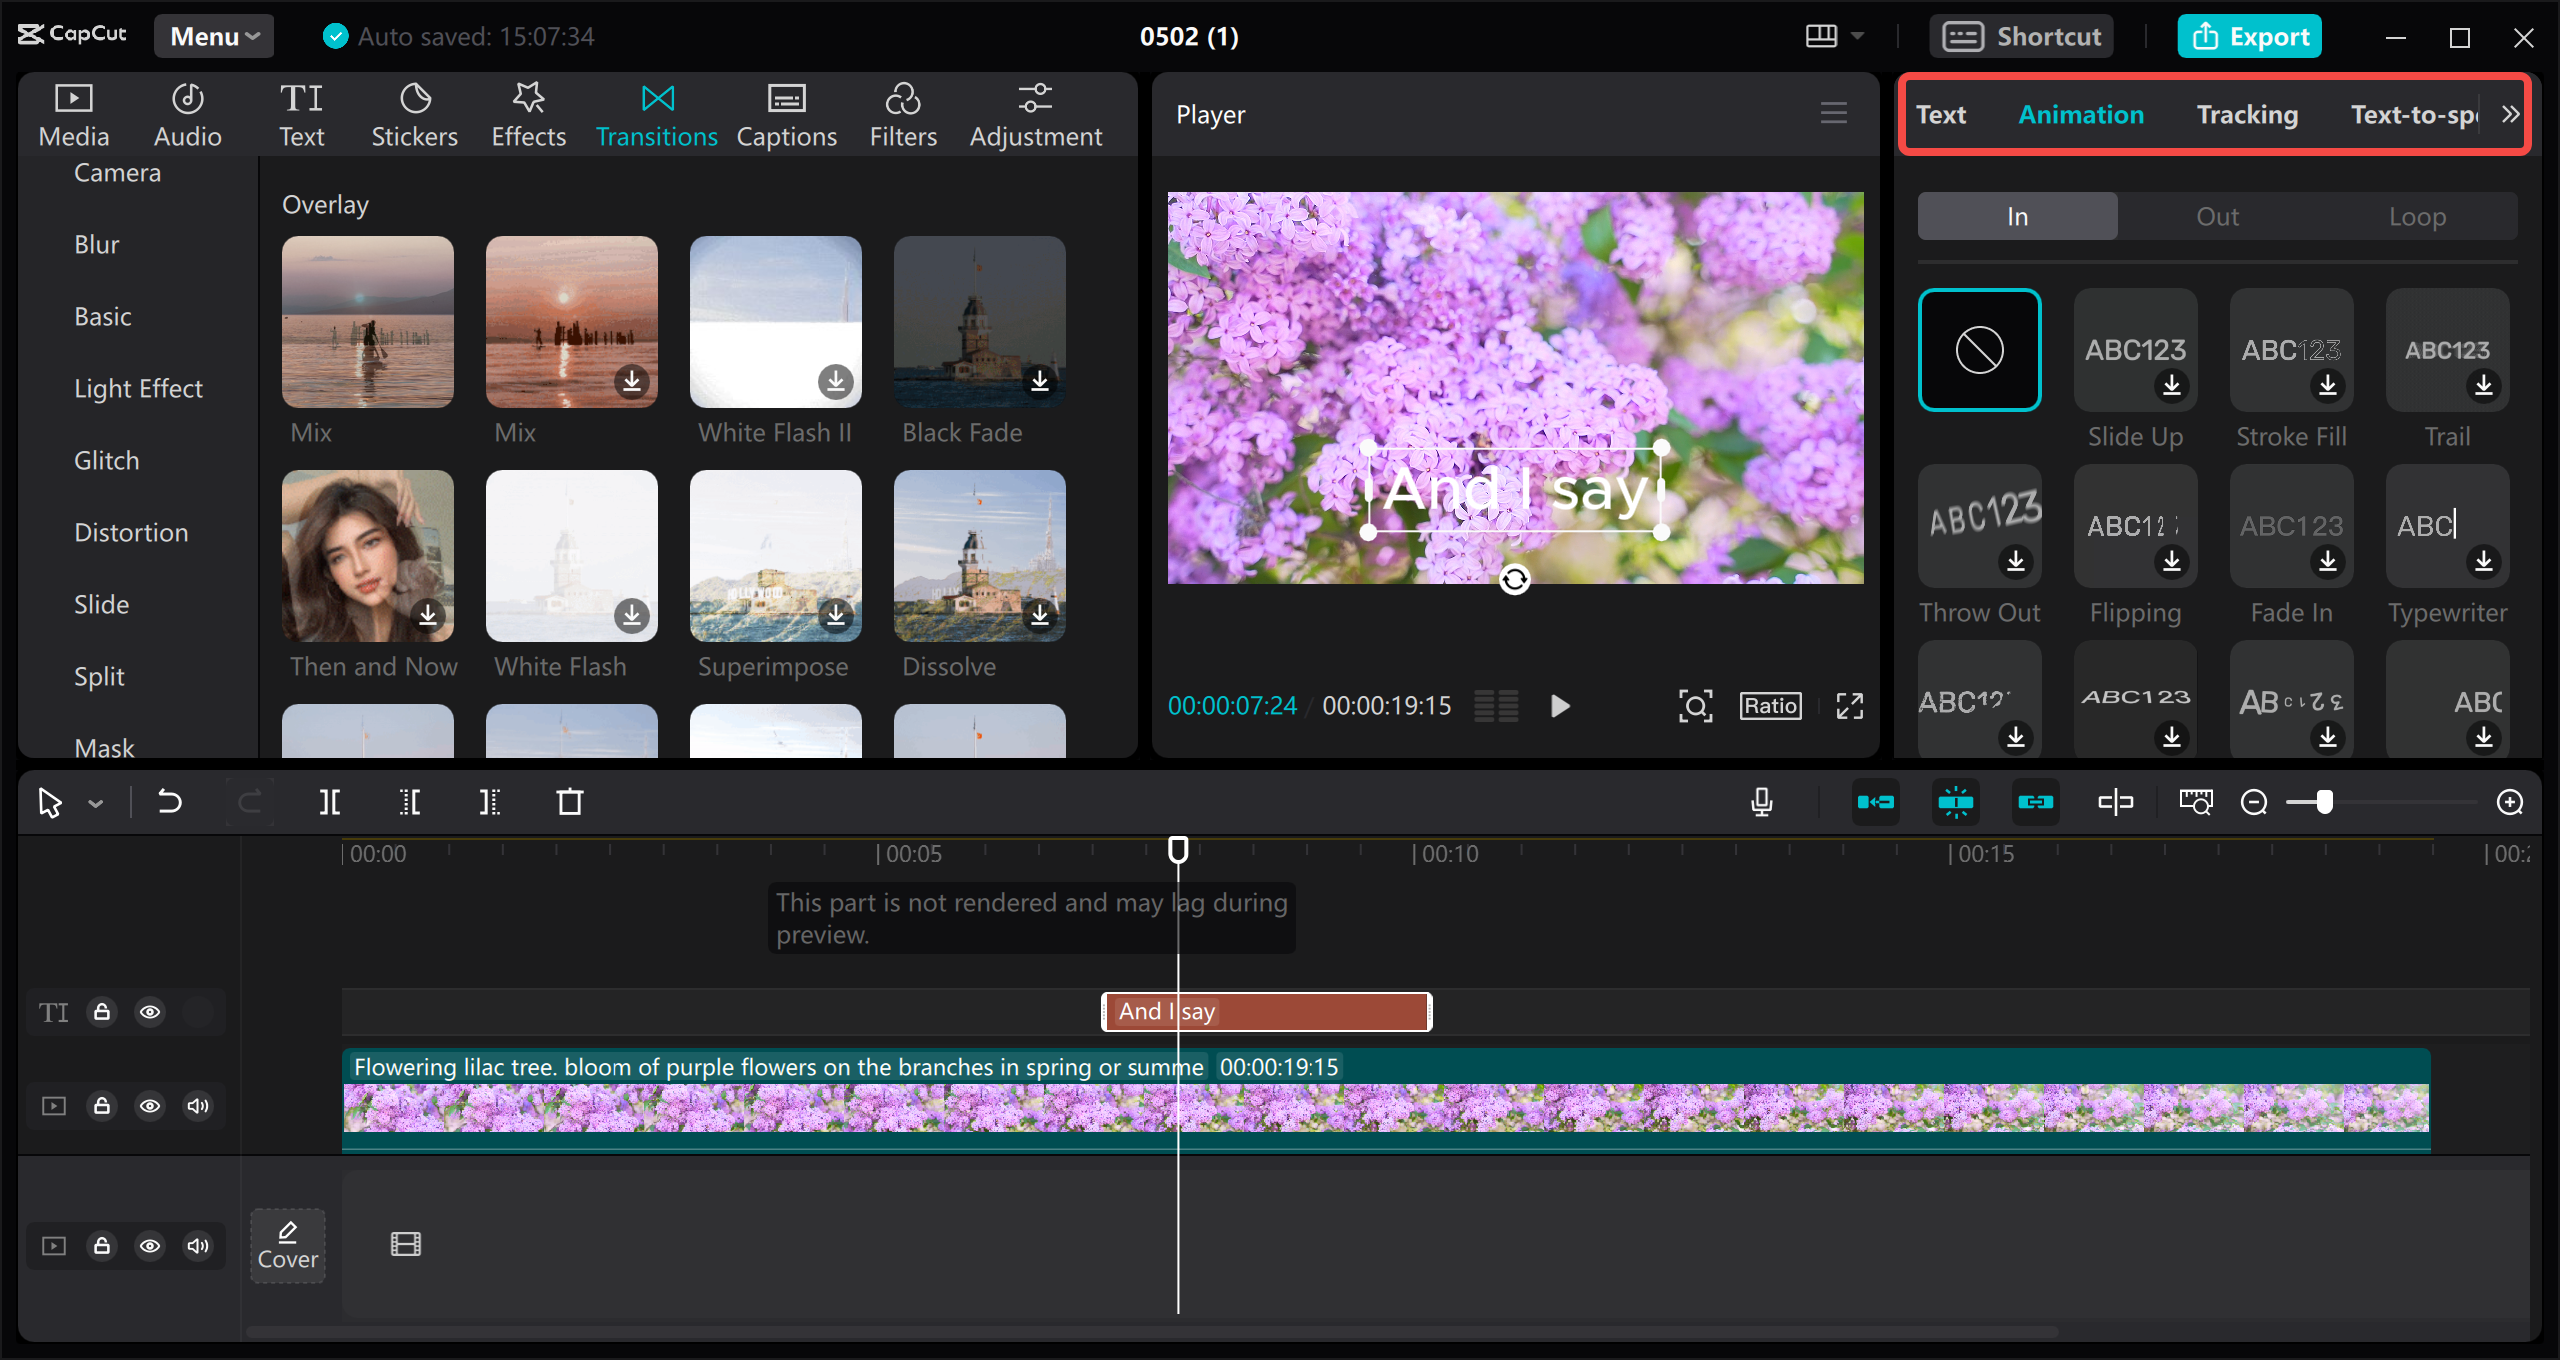Select the None animation option
The height and width of the screenshot is (1360, 2560).
click(x=1979, y=350)
